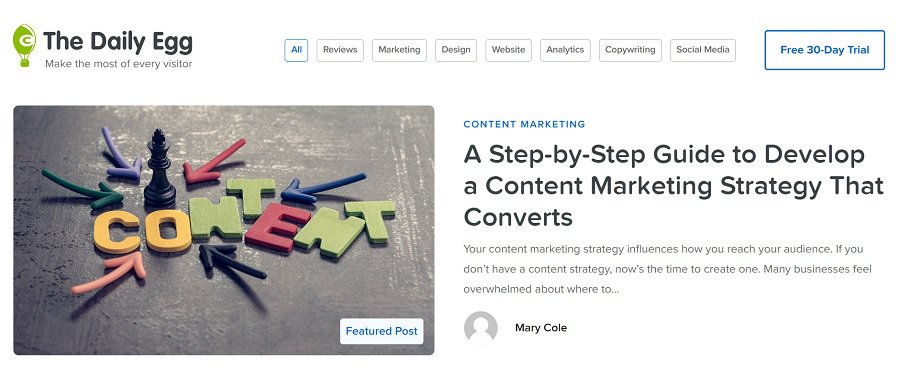Screen dimensions: 900x381
Task: Open the Analytics category
Action: [x=565, y=50]
